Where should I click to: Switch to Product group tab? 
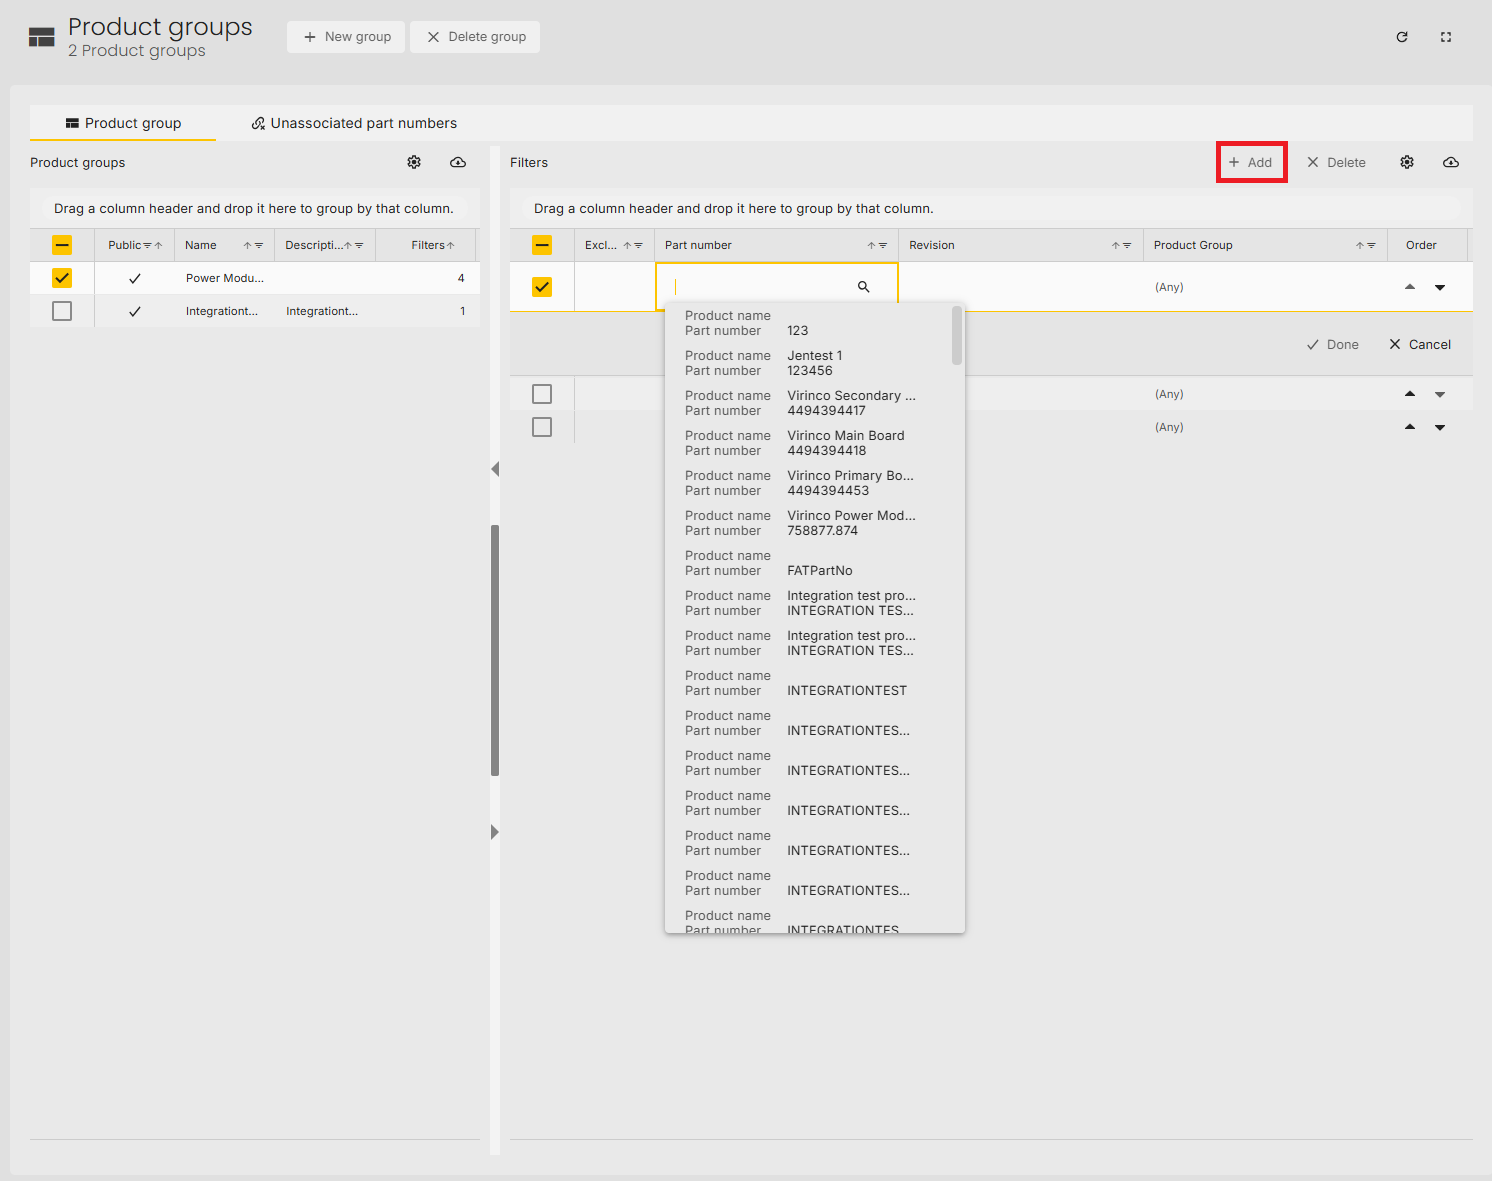point(123,123)
